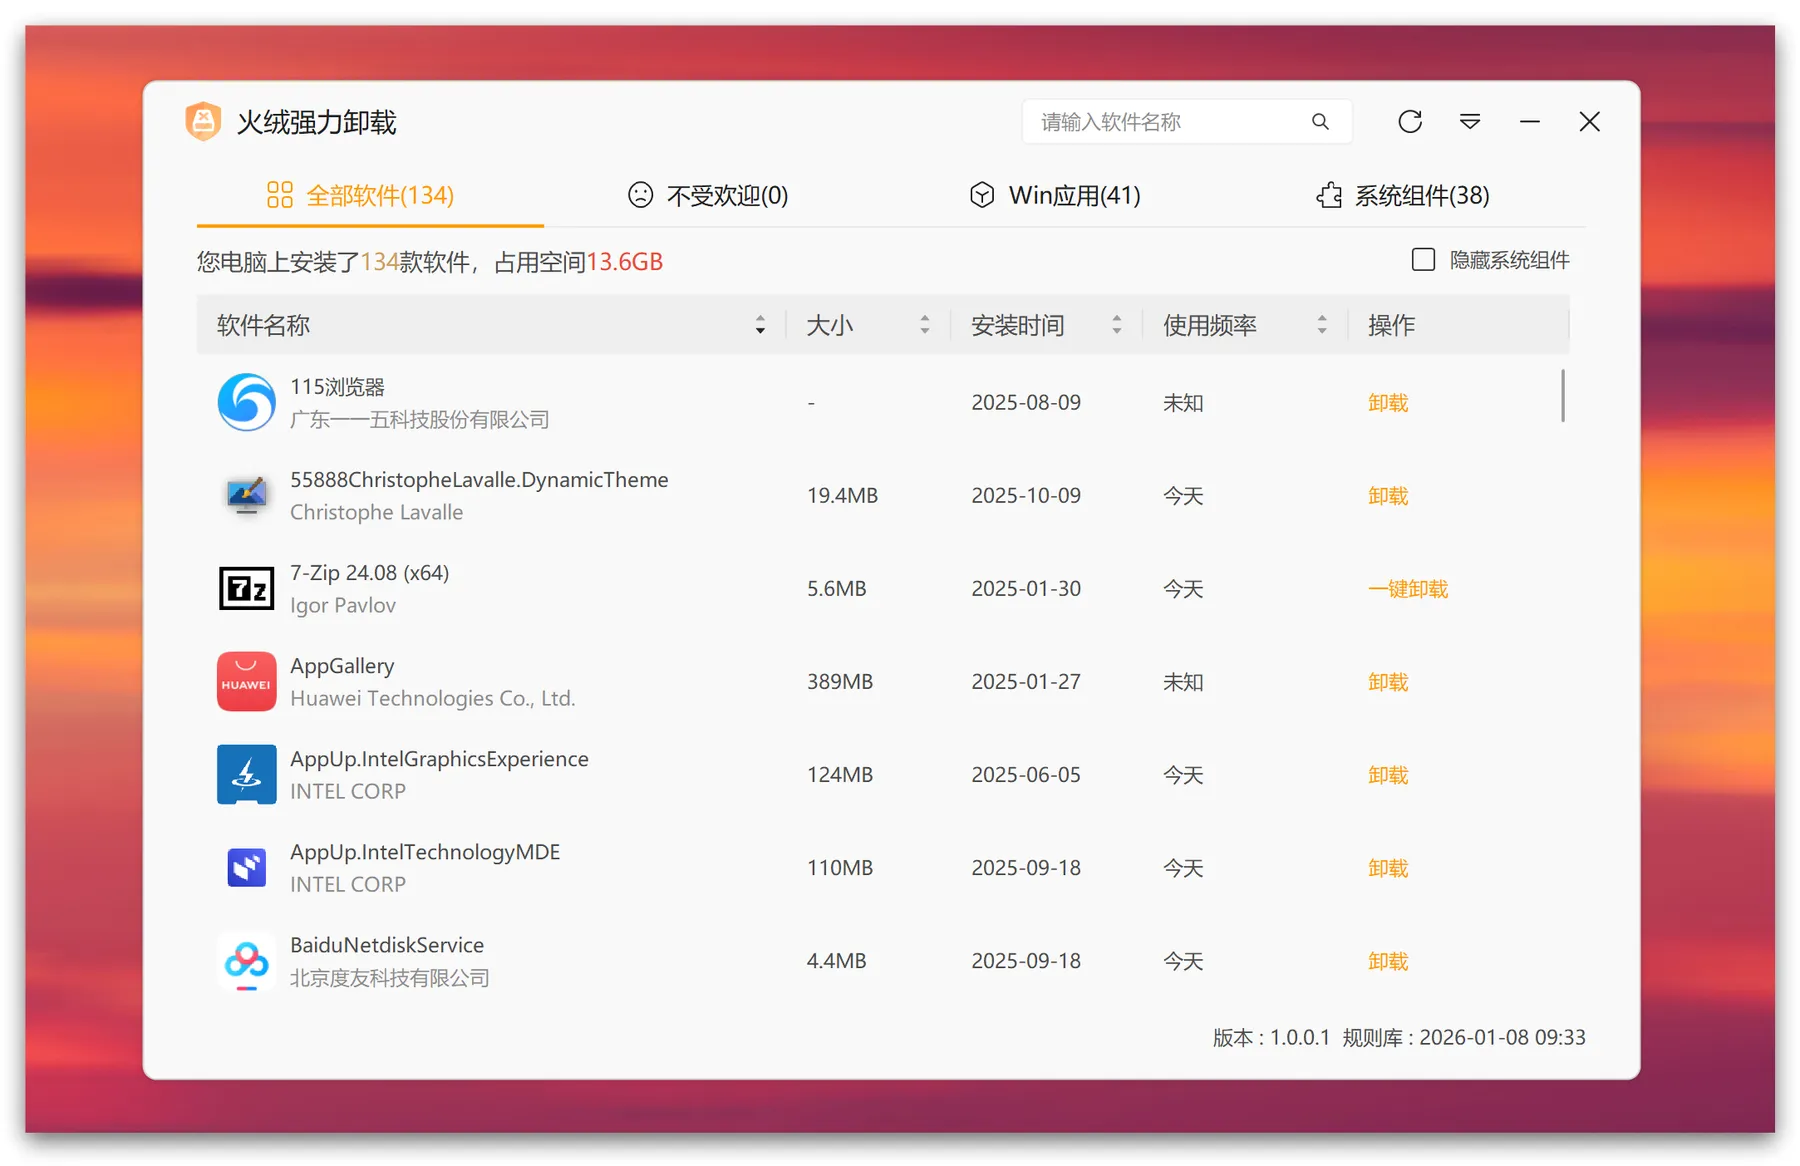This screenshot has width=1800, height=1166.
Task: Click the AppUp.IntelGraphicsExperience app icon
Action: (246, 774)
